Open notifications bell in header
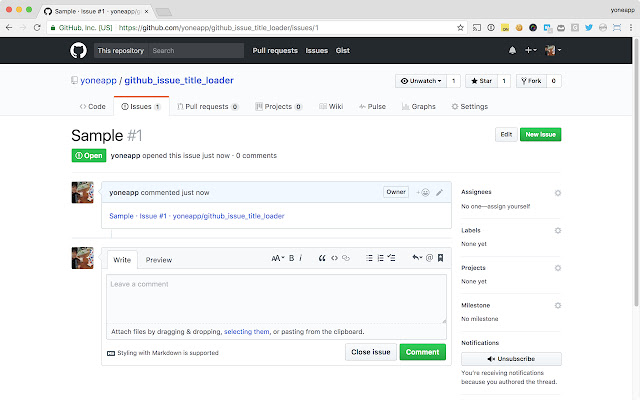640x400 pixels. click(x=512, y=50)
